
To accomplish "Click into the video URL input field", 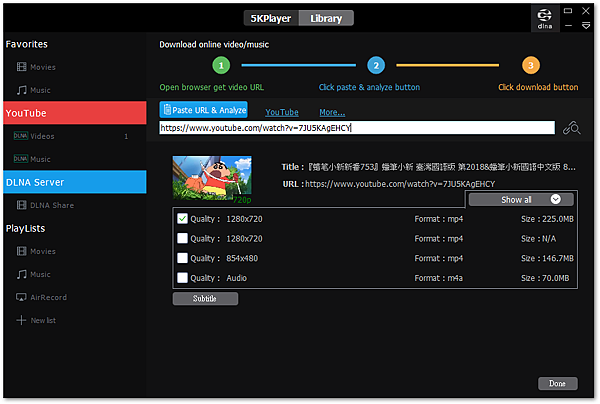I will click(357, 128).
